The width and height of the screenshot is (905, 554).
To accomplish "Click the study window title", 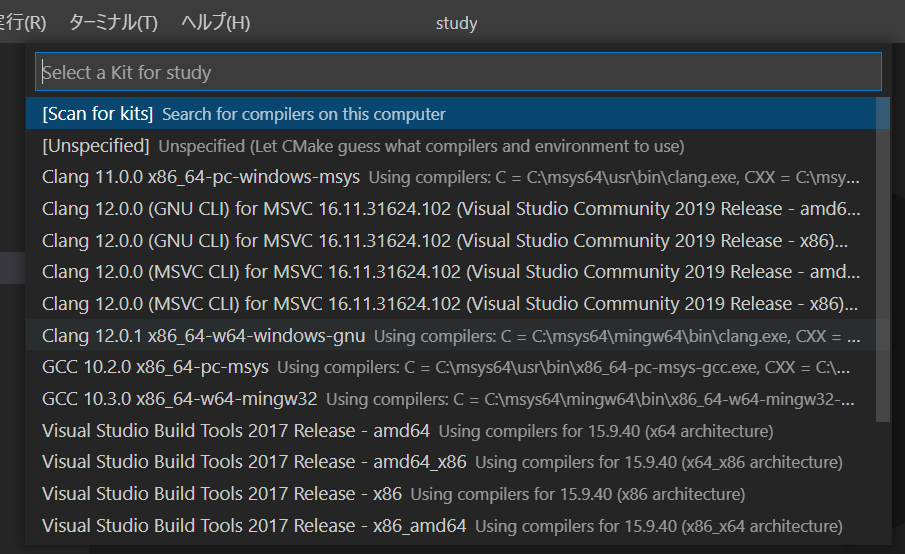I will 457,23.
